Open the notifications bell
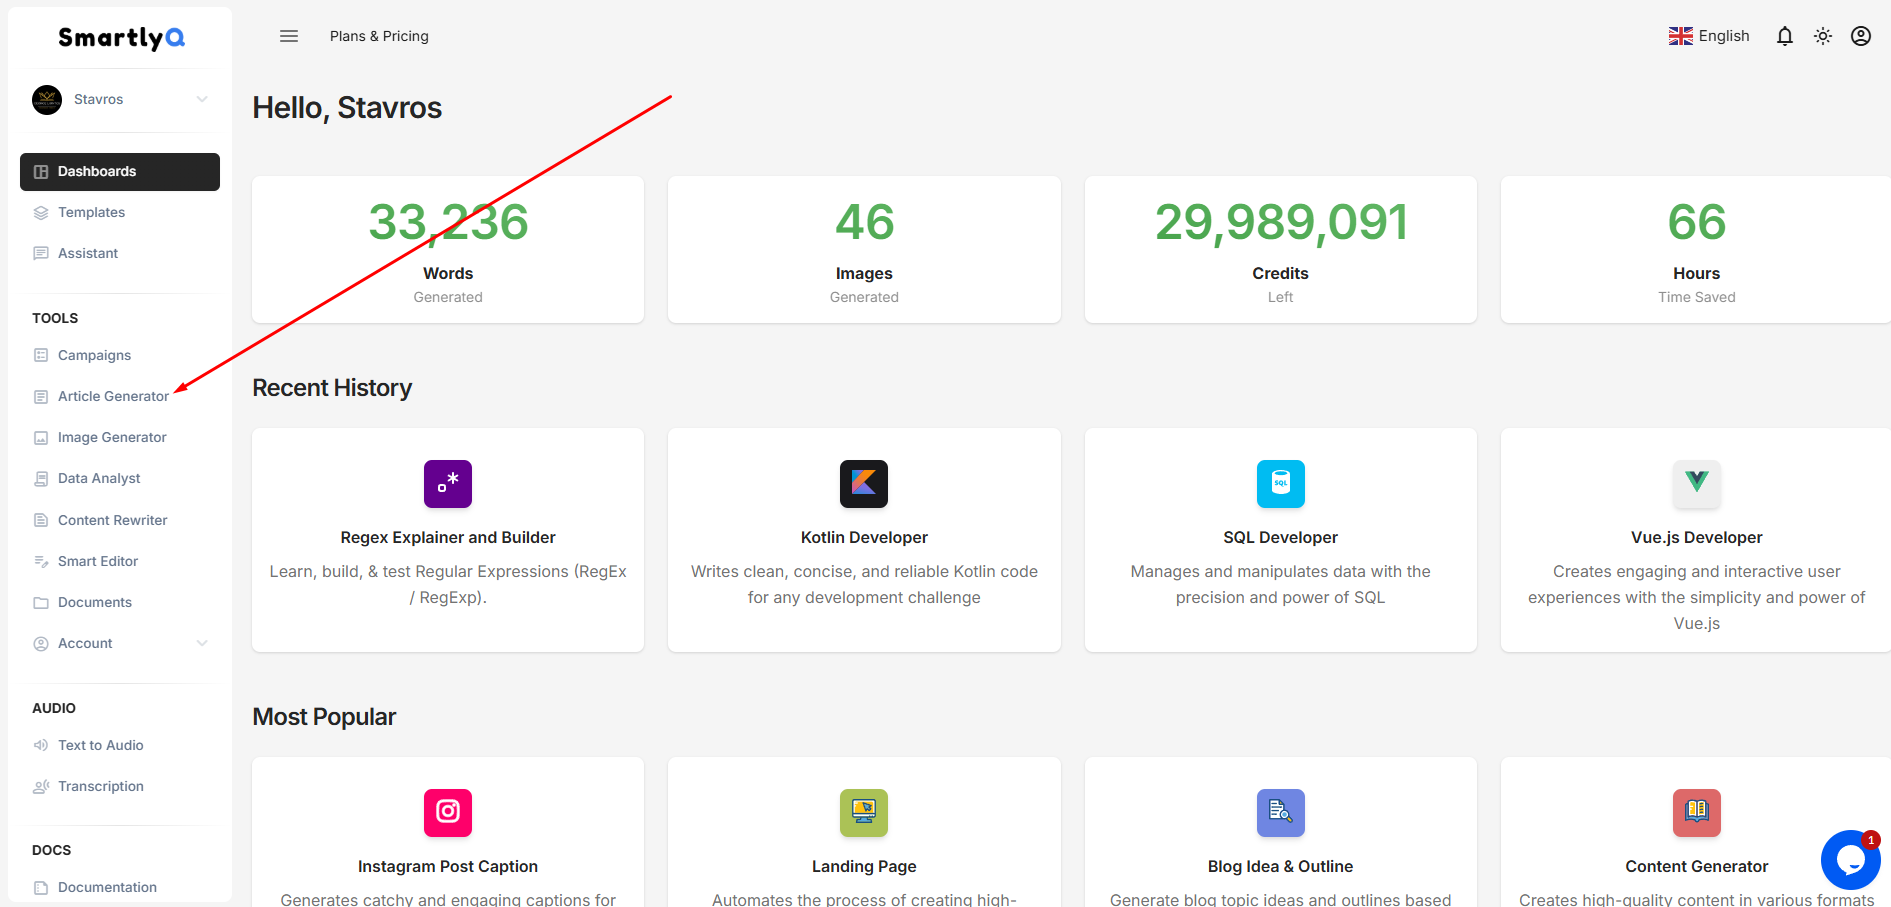This screenshot has height=907, width=1891. (1785, 36)
